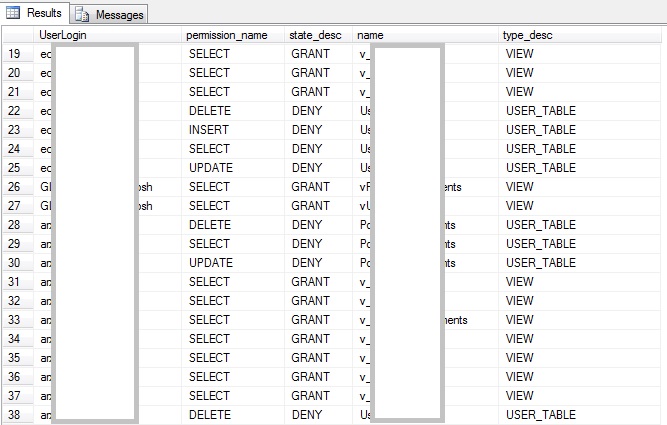Click SELECT permission in row 32
667x425 pixels.
tap(209, 301)
